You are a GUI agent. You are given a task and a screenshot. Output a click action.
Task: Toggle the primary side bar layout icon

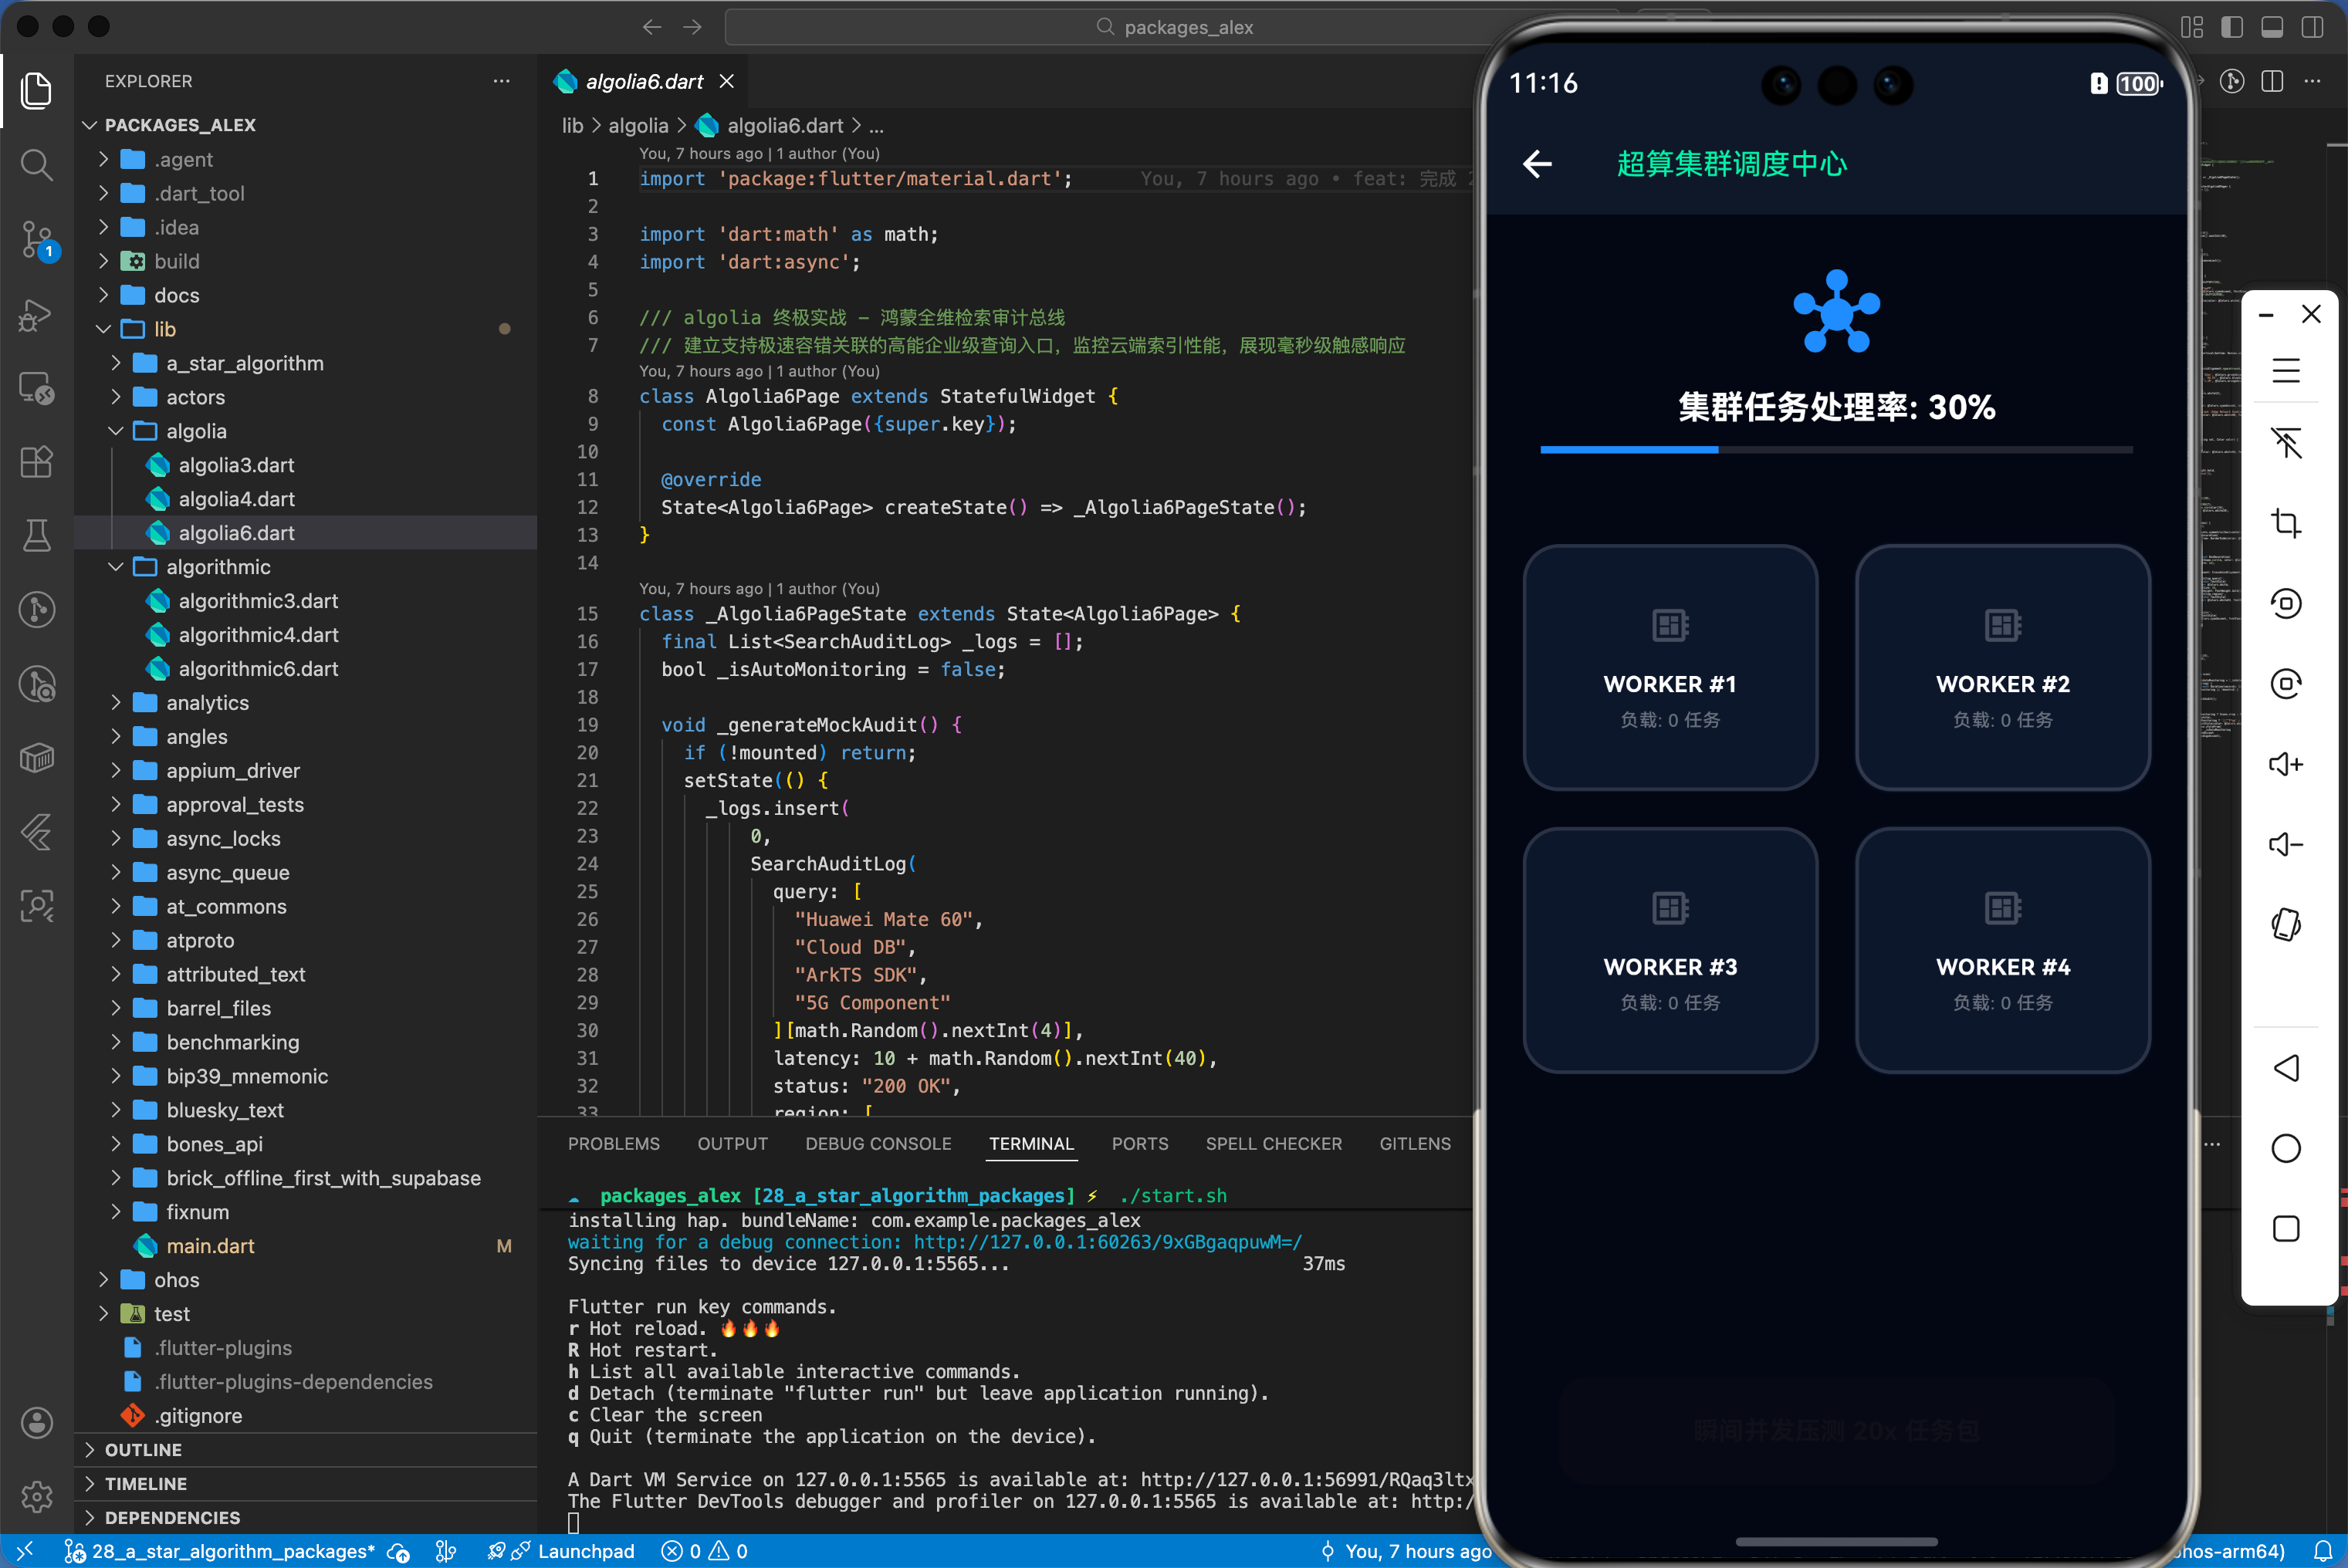pos(2232,27)
